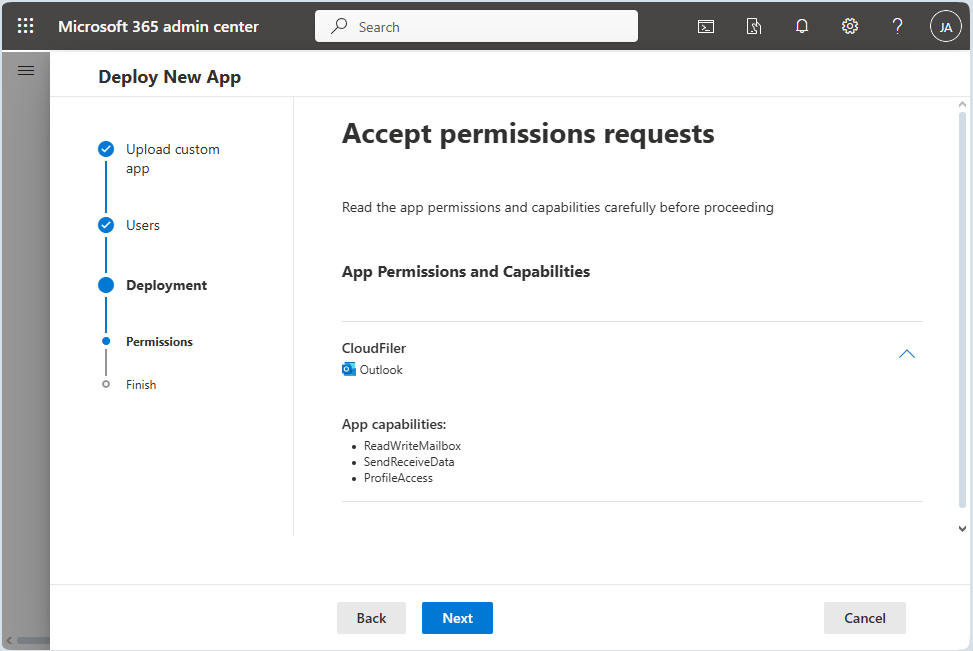Click the Next button
973x651 pixels.
tap(457, 618)
